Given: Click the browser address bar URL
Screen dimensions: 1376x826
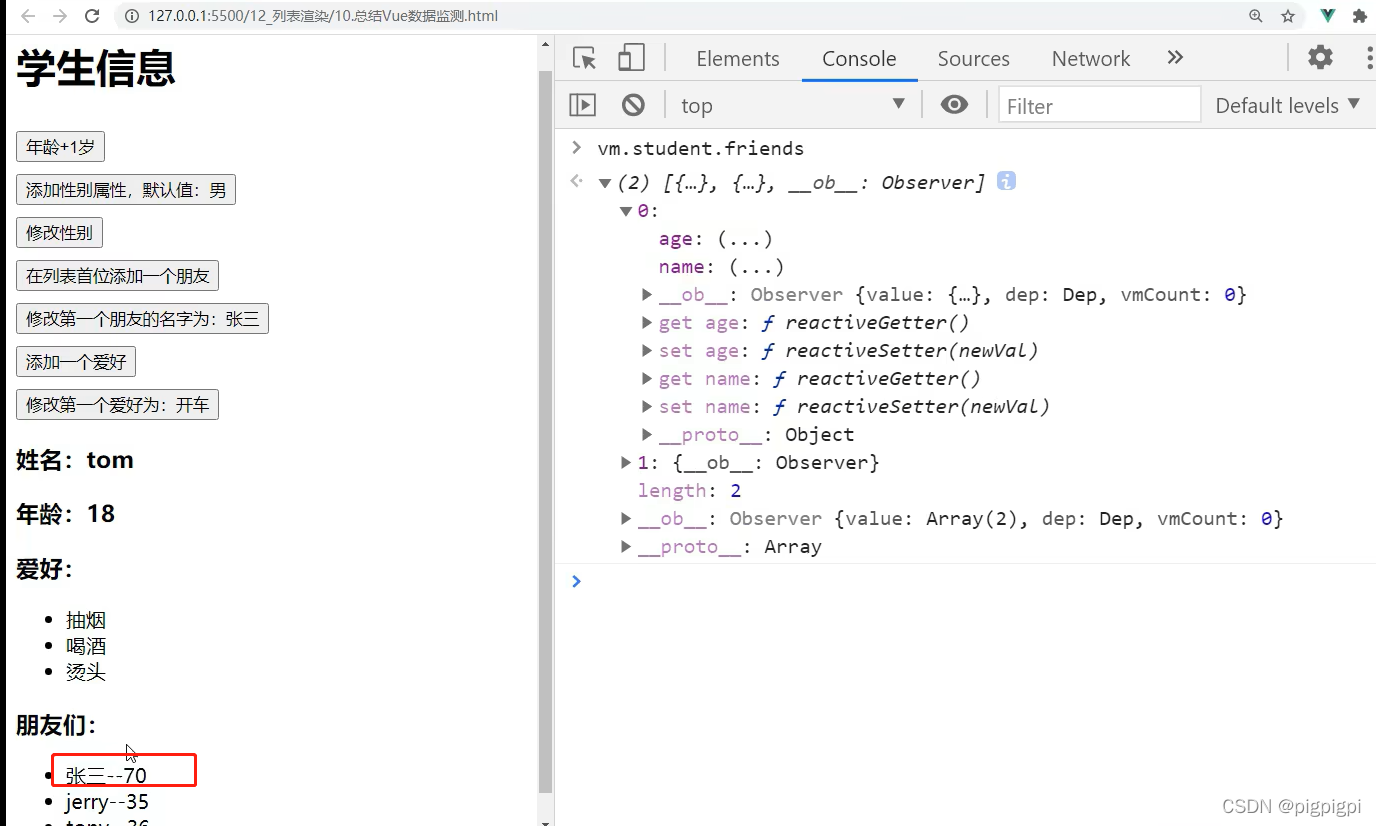Looking at the screenshot, I should click(323, 16).
